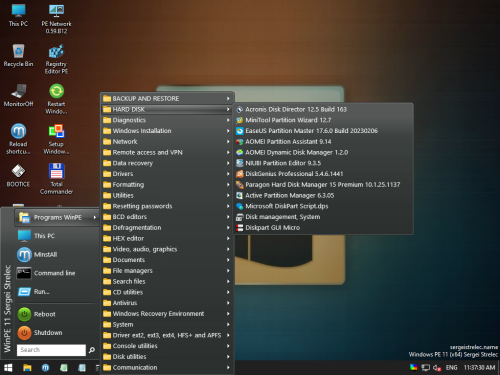Open Video, audio, graphics folder
This screenshot has width=500, height=375.
tap(167, 249)
